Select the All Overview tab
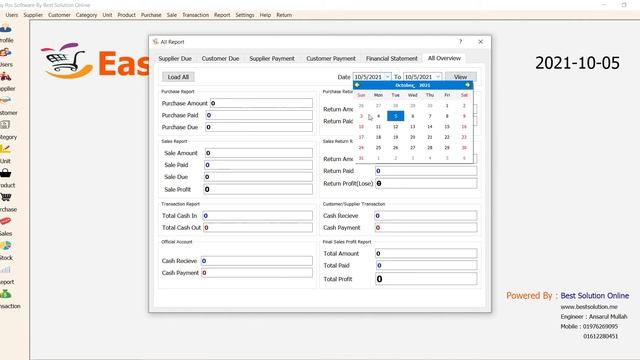Image resolution: width=640 pixels, height=360 pixels. coord(444,58)
